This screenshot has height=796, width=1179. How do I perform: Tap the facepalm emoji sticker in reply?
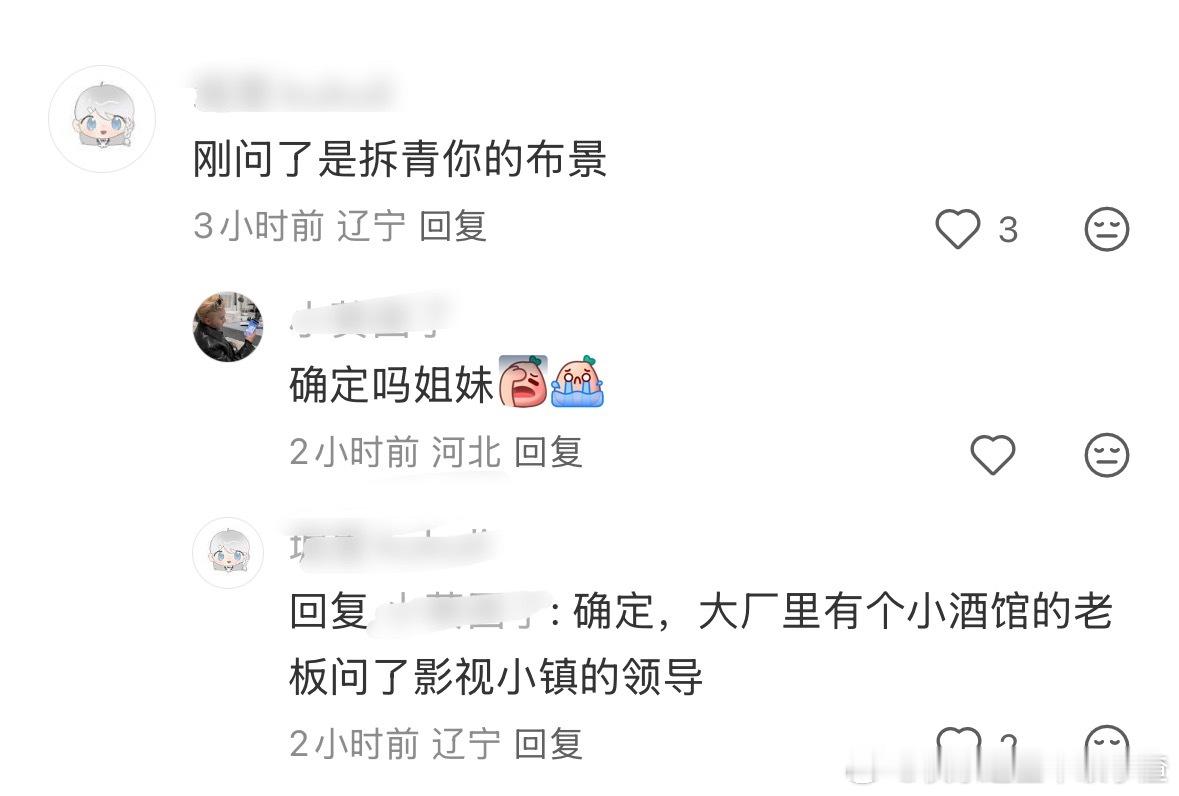[523, 382]
